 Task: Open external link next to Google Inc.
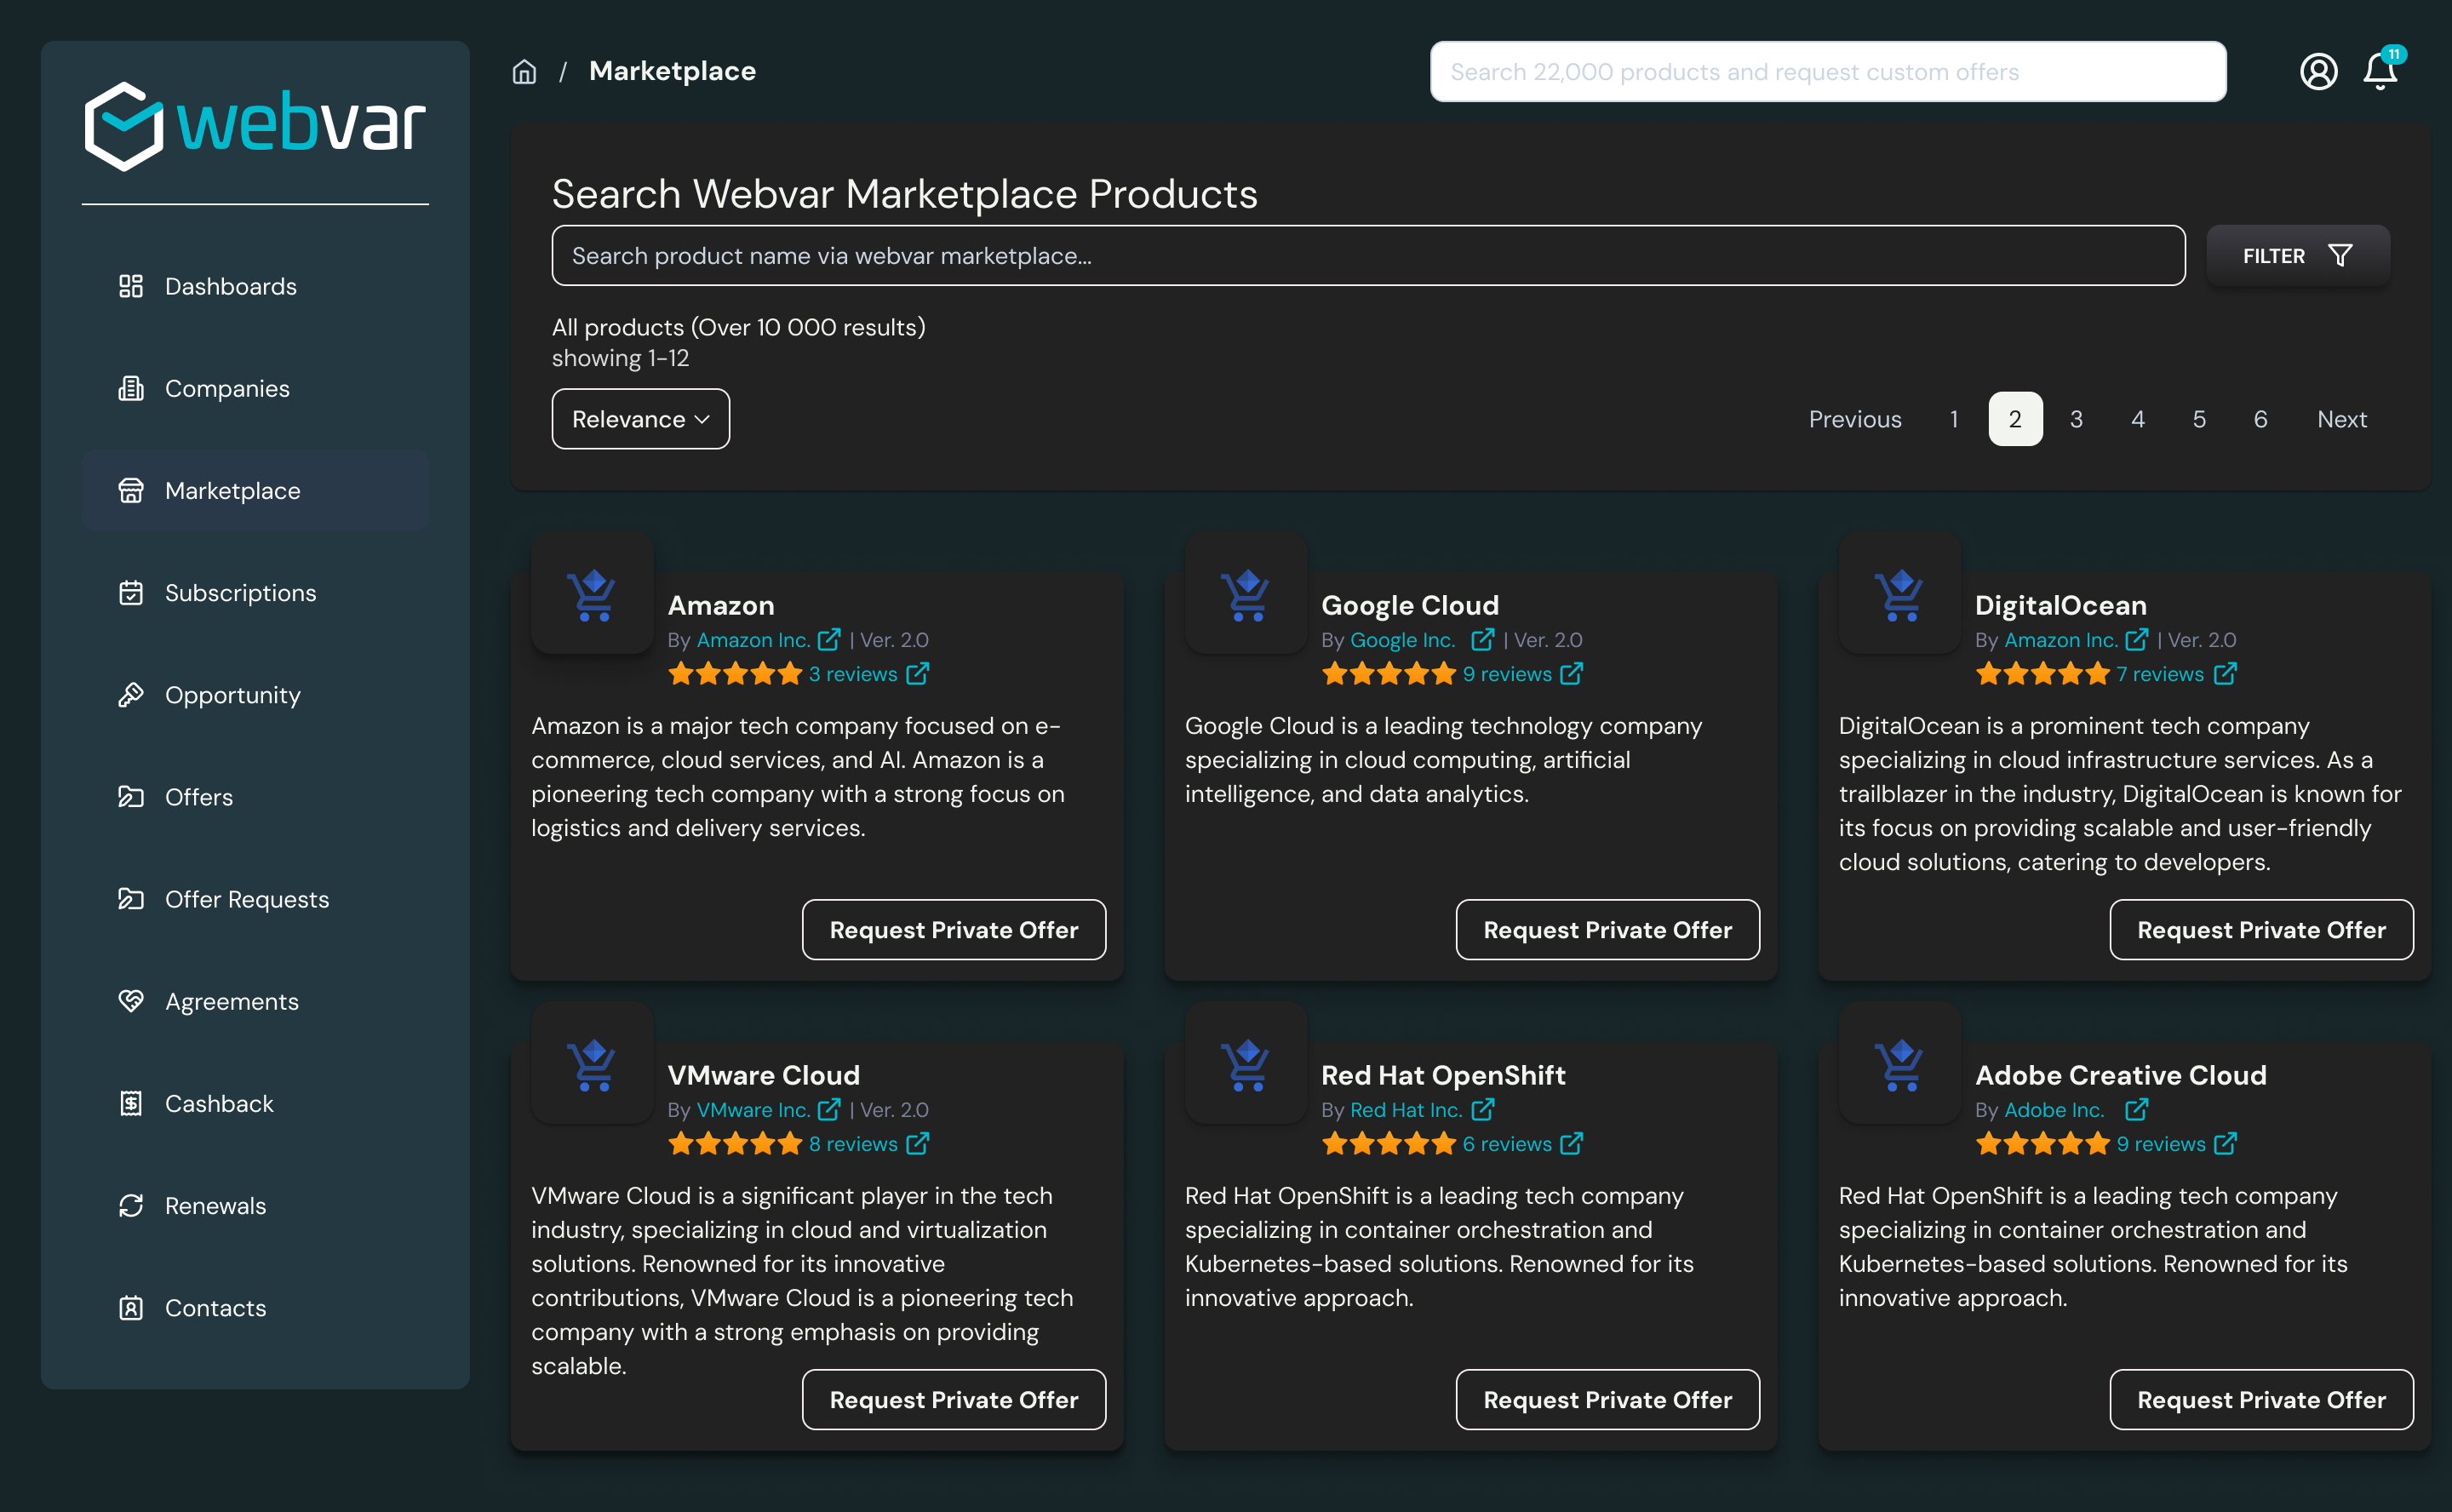(1482, 640)
